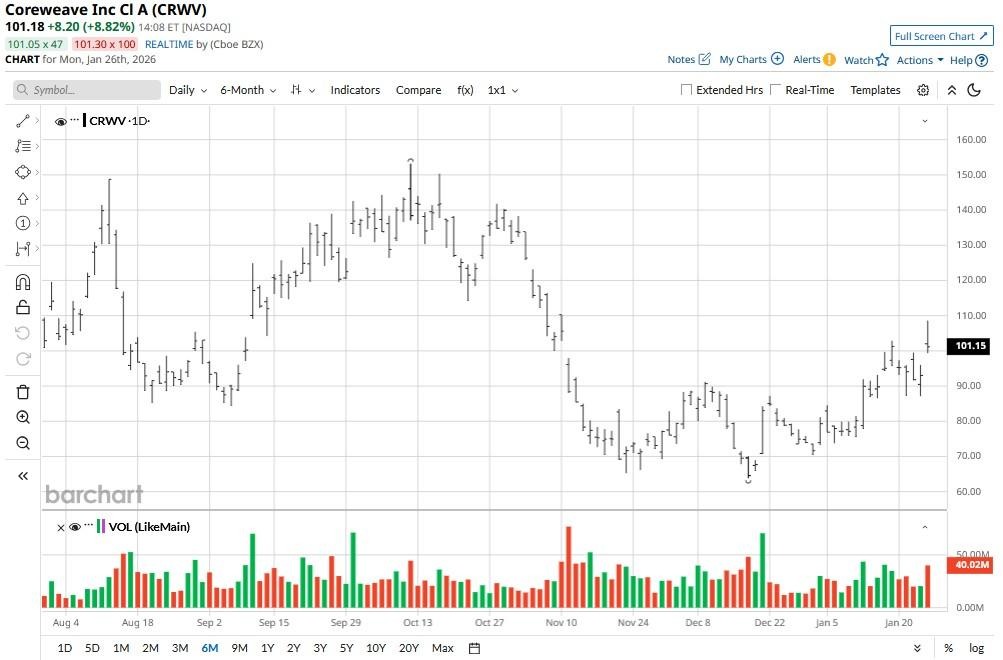This screenshot has height=660, width=1003.
Task: Enable the Real-Time checkbox
Action: (x=775, y=90)
